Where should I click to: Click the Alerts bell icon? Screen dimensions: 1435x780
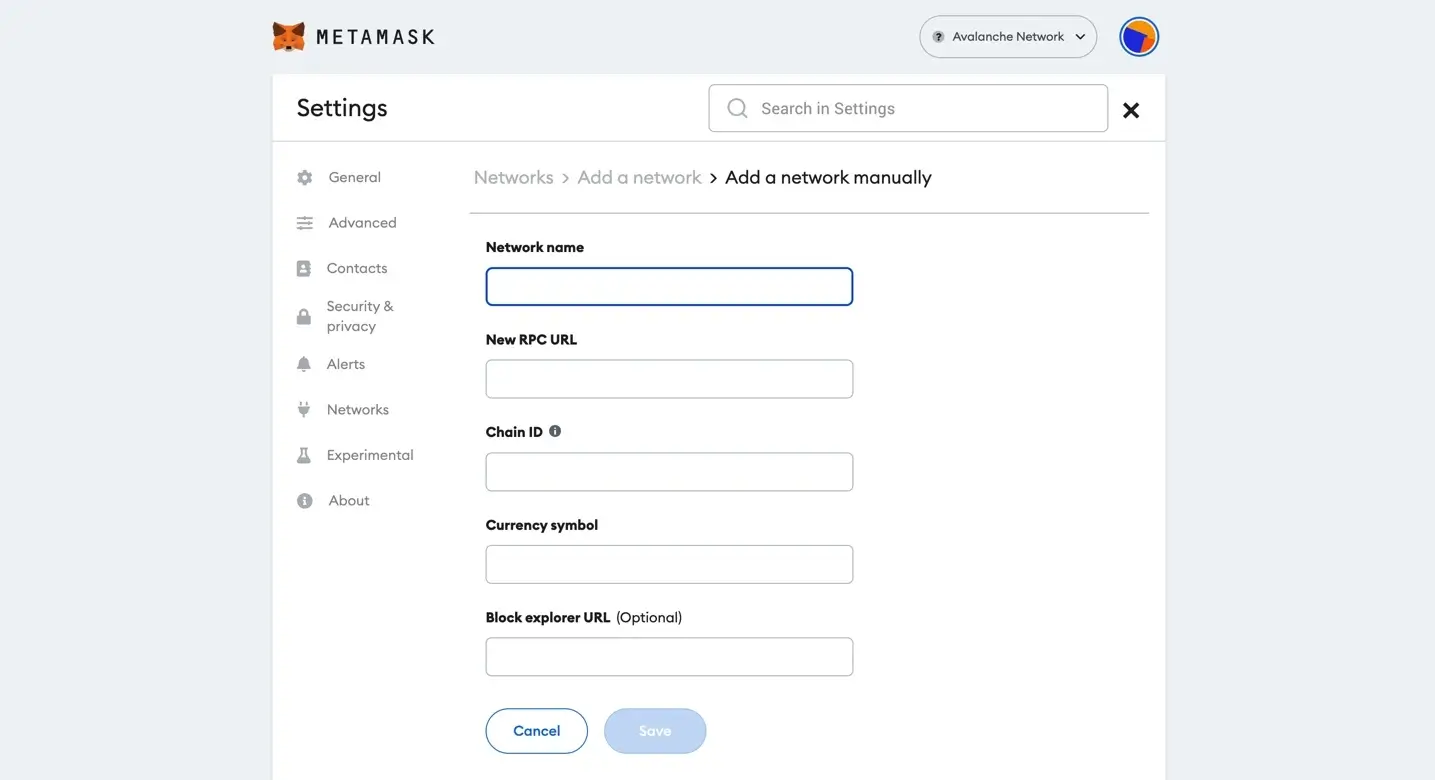pyautogui.click(x=304, y=365)
